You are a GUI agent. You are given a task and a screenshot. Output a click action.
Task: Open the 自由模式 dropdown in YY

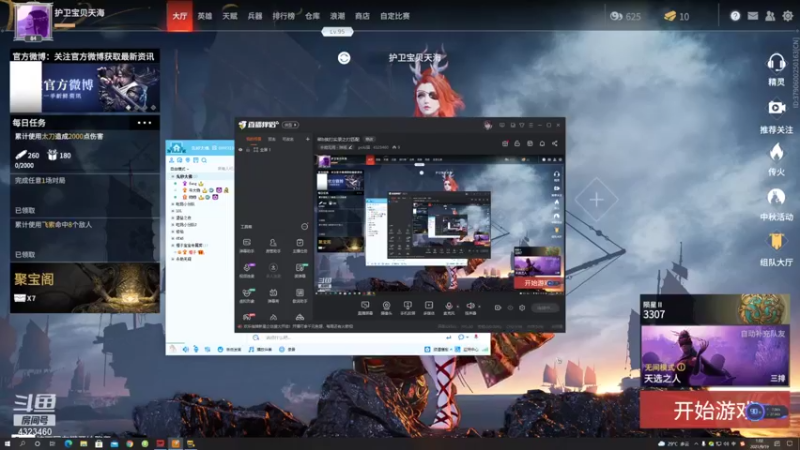click(x=179, y=169)
